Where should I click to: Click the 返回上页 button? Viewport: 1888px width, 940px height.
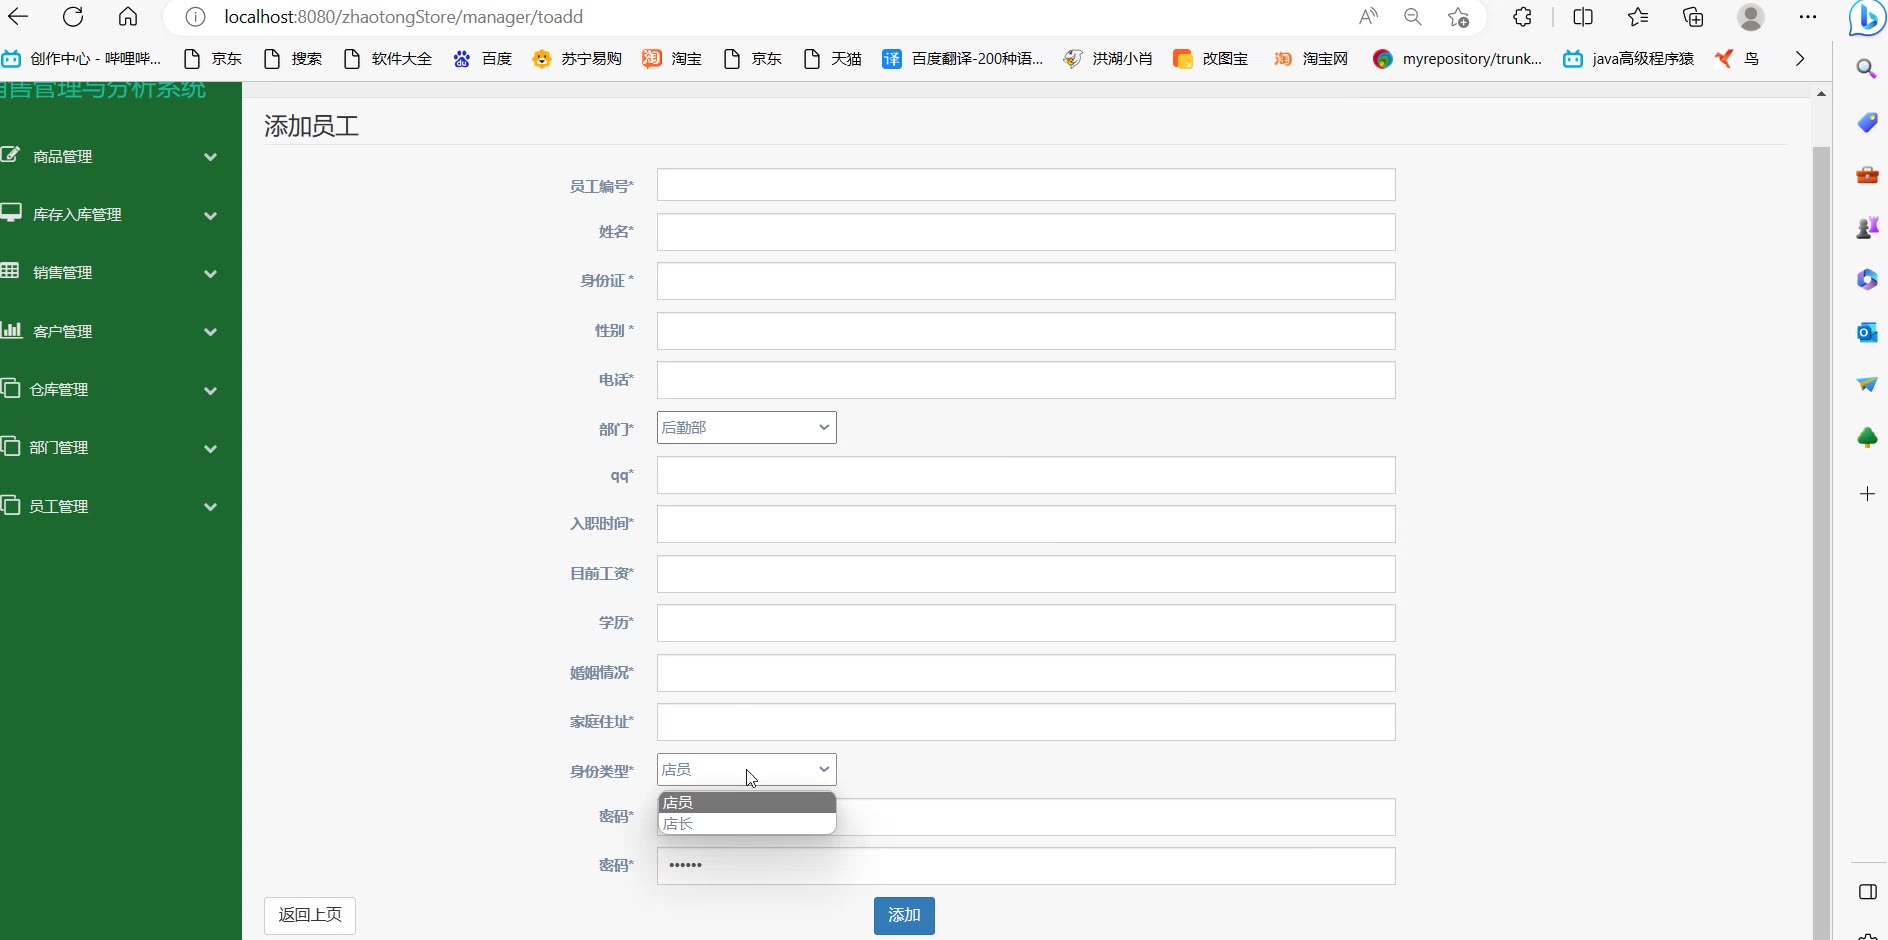coord(310,916)
